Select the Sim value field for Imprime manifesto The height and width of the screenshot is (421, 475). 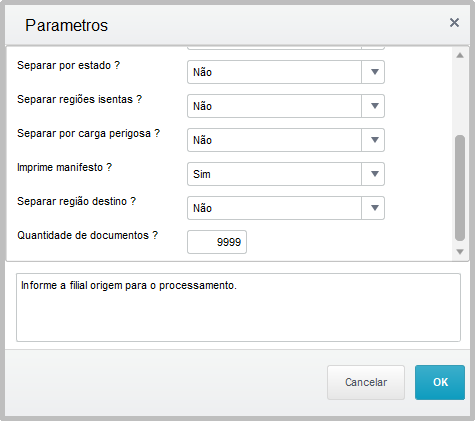click(x=274, y=174)
